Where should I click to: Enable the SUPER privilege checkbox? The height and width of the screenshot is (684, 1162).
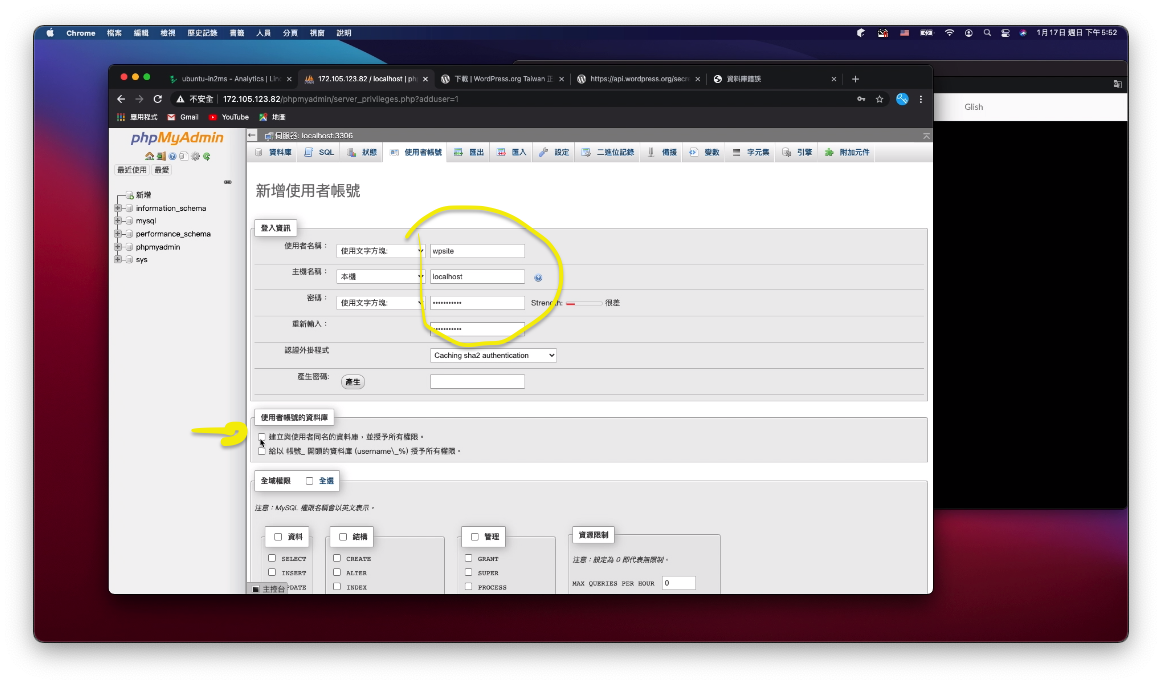(x=468, y=572)
